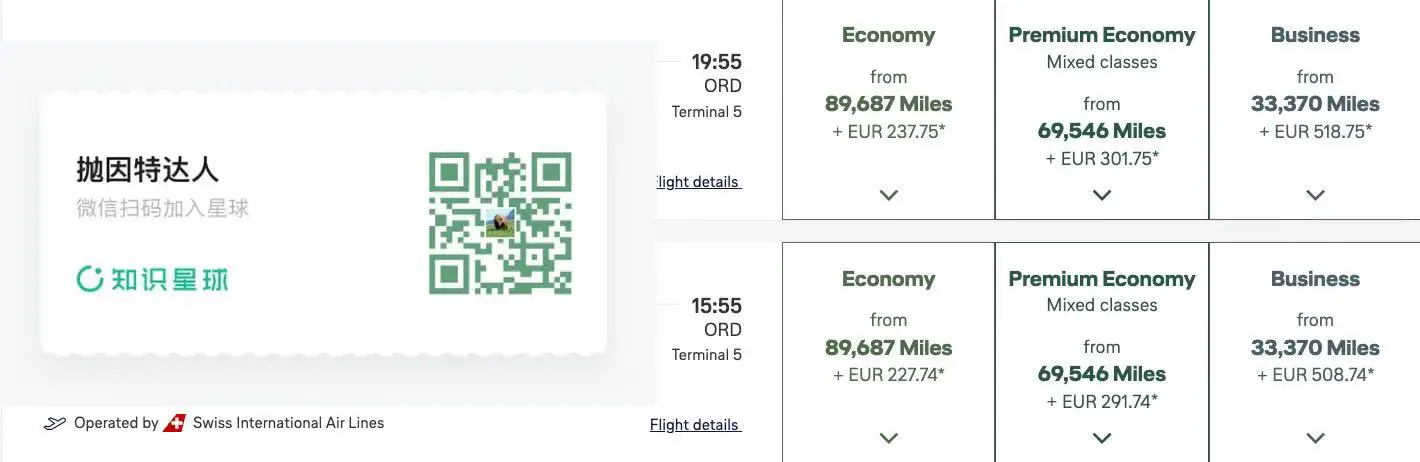Click the 19:55 arrival time
The image size is (1420, 462).
pos(717,62)
